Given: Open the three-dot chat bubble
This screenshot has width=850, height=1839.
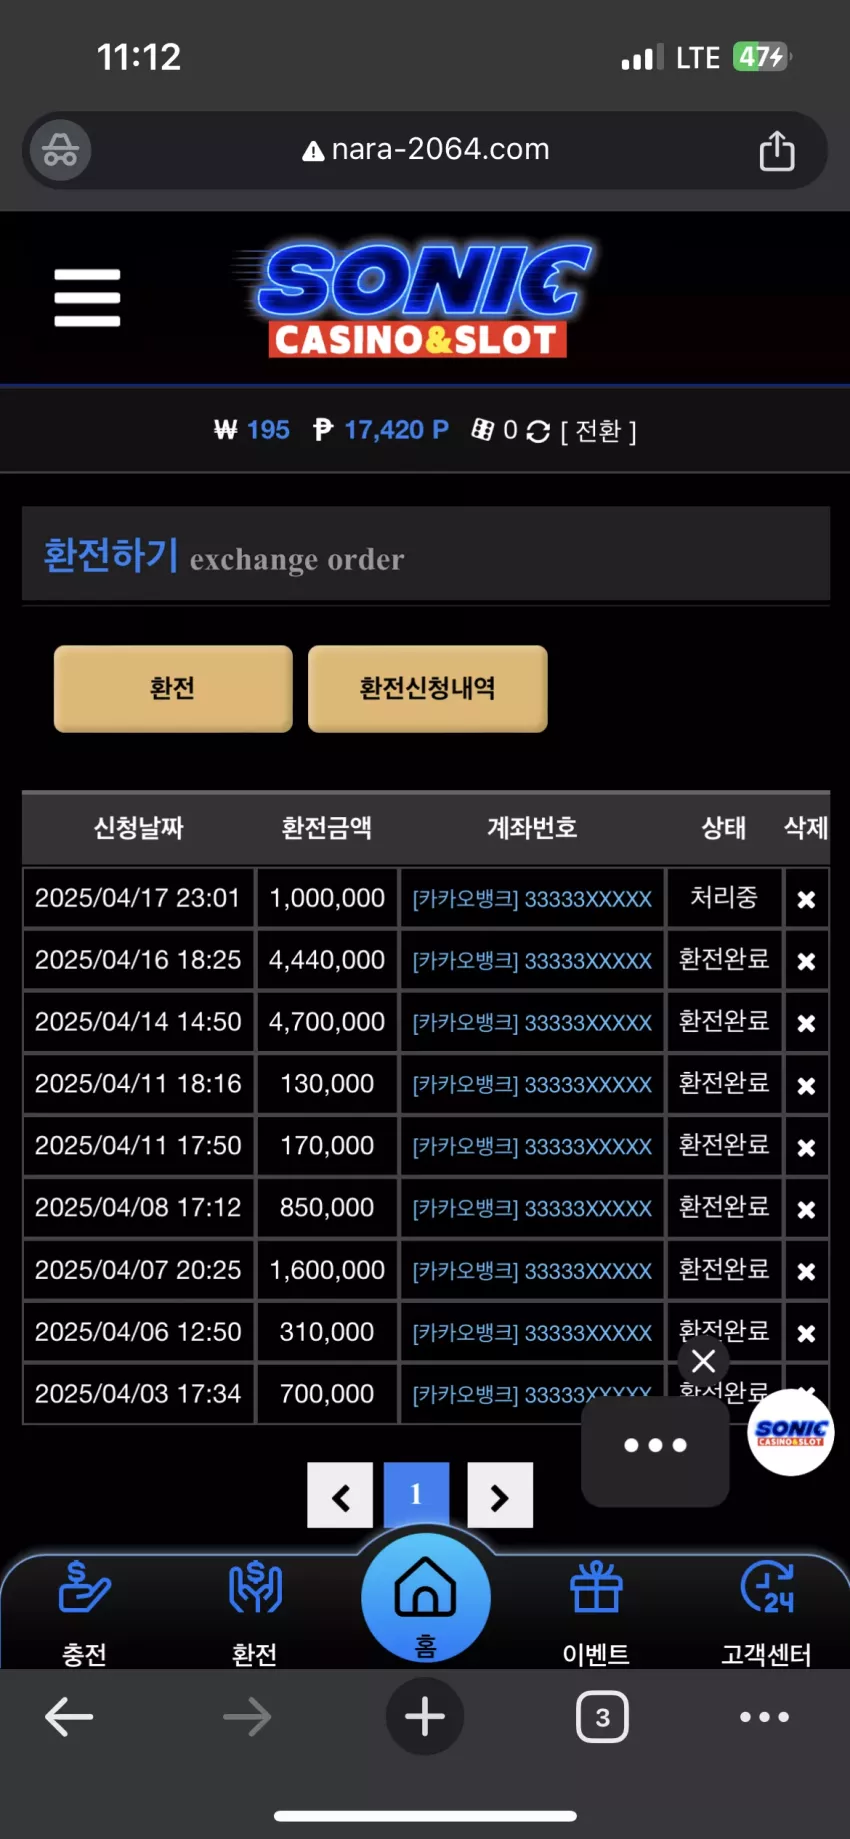Looking at the screenshot, I should click(655, 1446).
